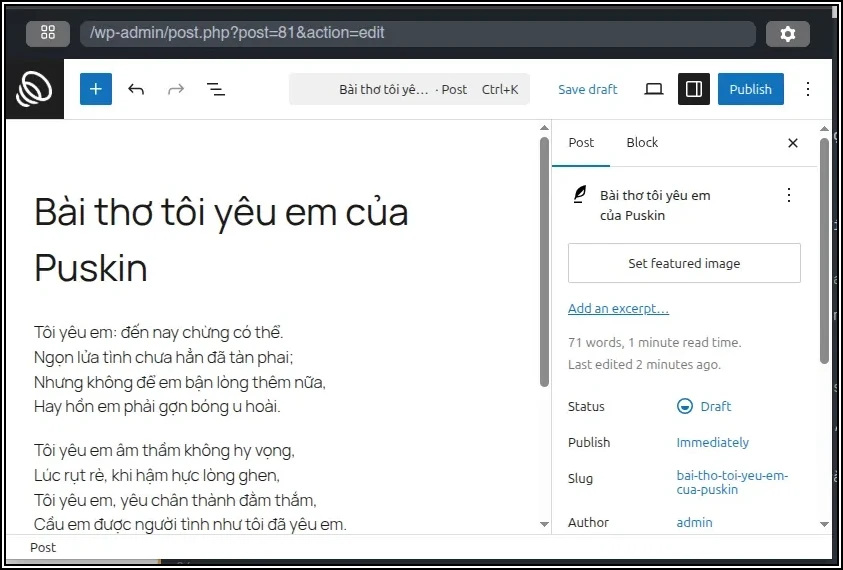Image resolution: width=843 pixels, height=570 pixels.
Task: Switch to the Block tab
Action: pos(642,142)
